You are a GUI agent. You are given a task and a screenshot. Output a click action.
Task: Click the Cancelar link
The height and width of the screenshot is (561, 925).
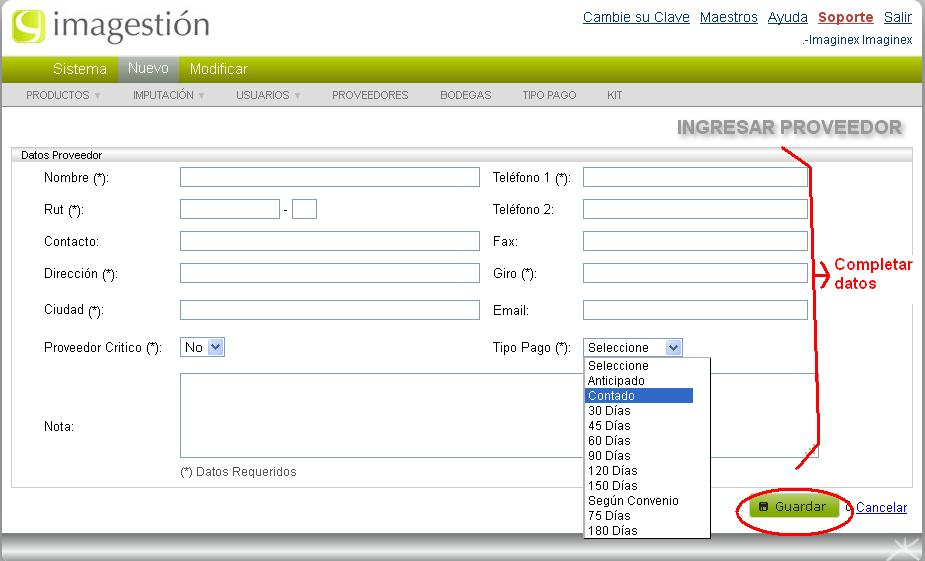[881, 507]
